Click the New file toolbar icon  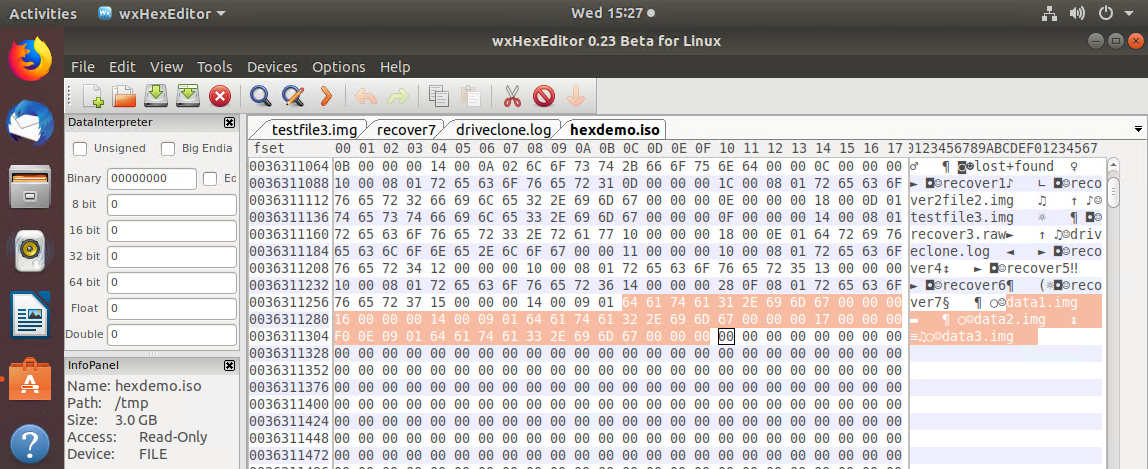(x=93, y=96)
